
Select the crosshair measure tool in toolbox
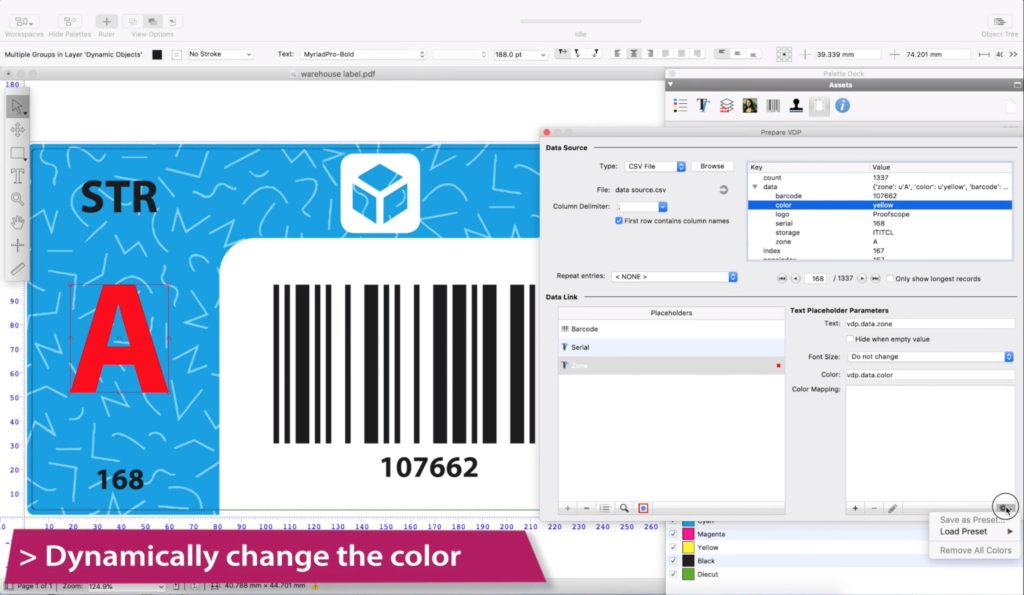point(18,246)
